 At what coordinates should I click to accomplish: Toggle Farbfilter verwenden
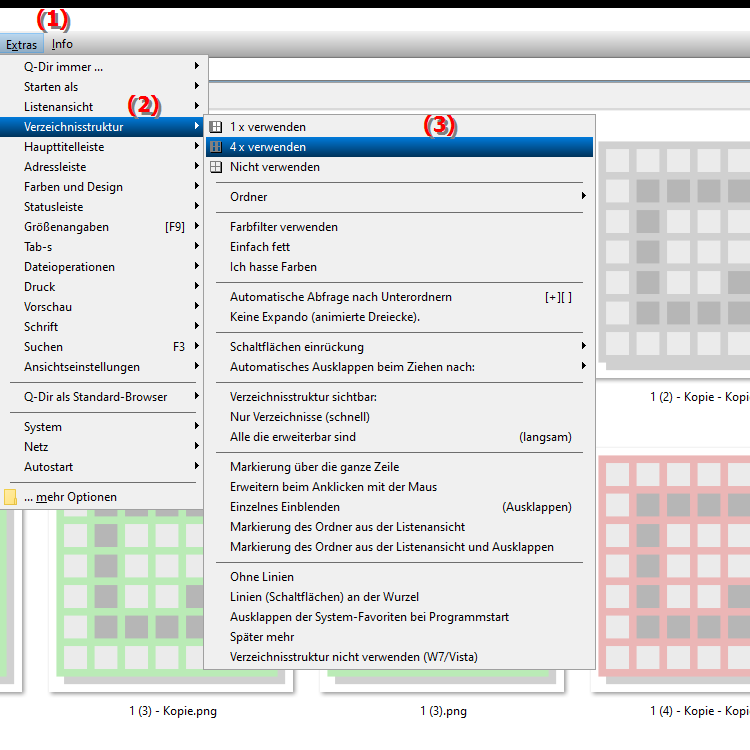point(399,227)
